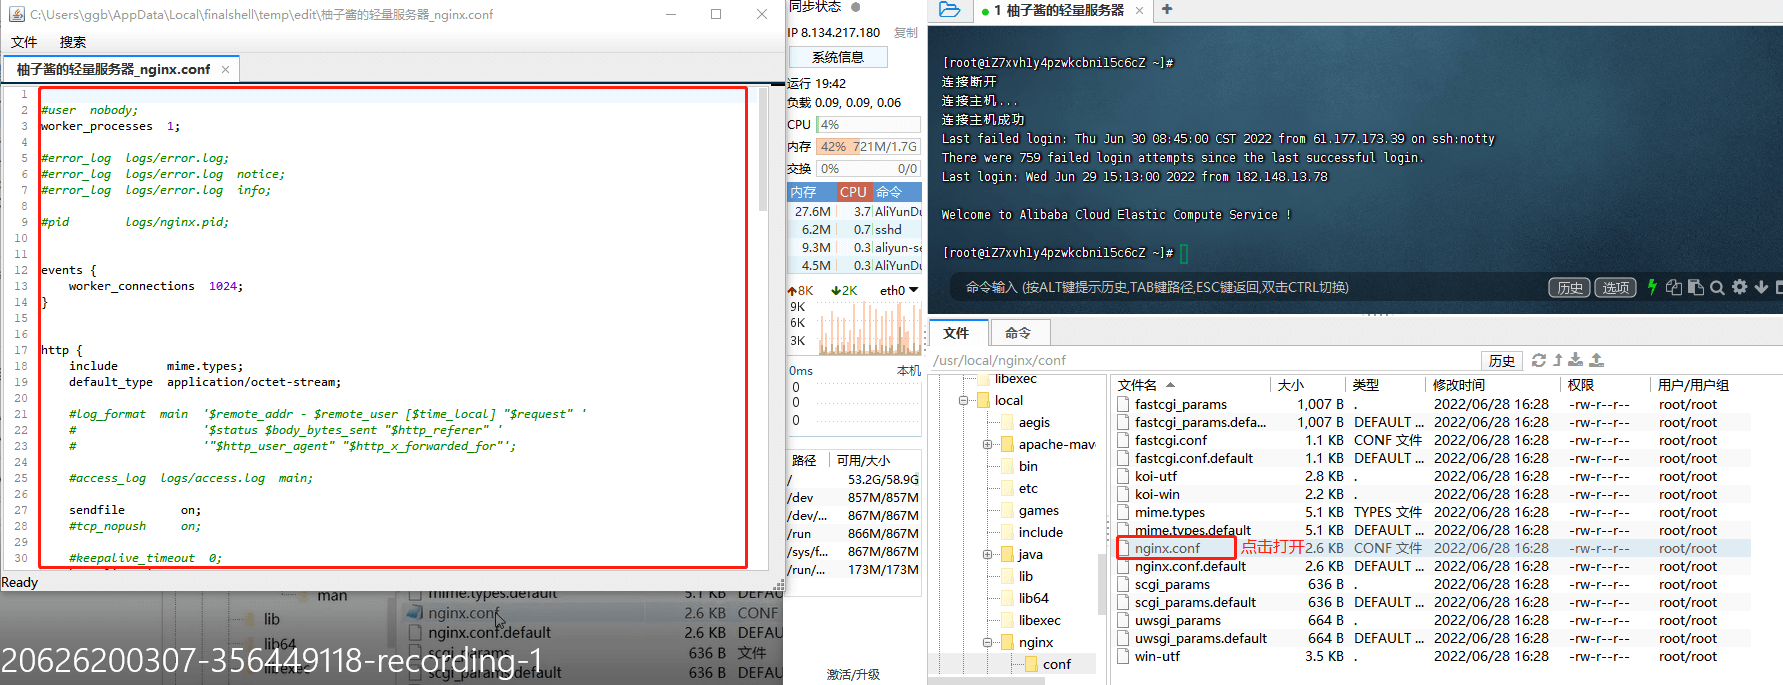Screen dimensions: 1783x685
Task: Open the 搜索 menu in editor
Action: pyautogui.click(x=72, y=42)
